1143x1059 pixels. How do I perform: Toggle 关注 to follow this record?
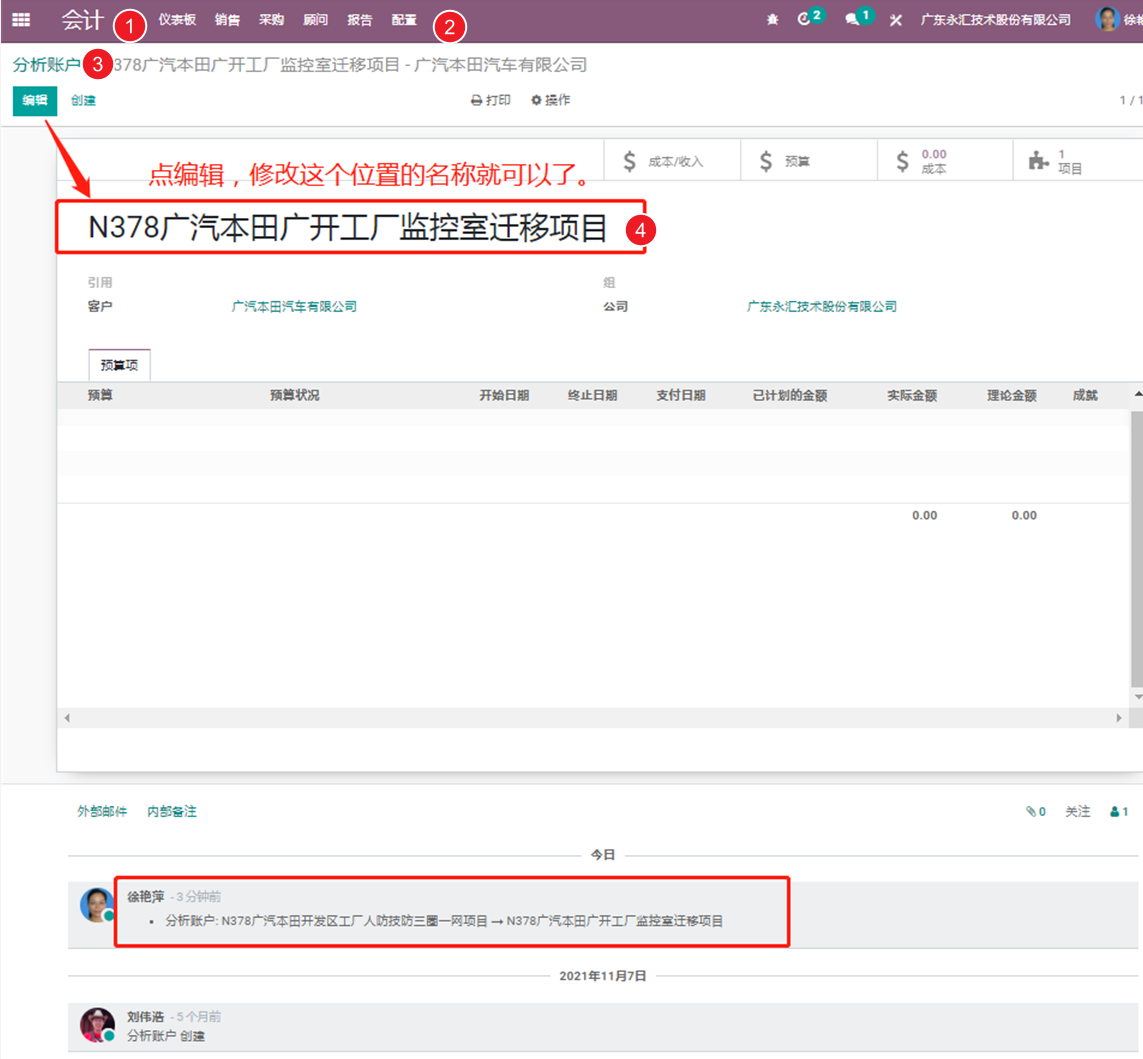(1077, 812)
